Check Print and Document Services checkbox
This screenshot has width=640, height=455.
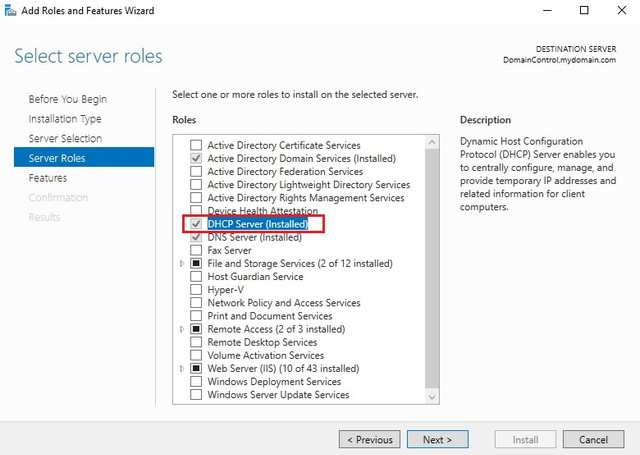(x=196, y=316)
